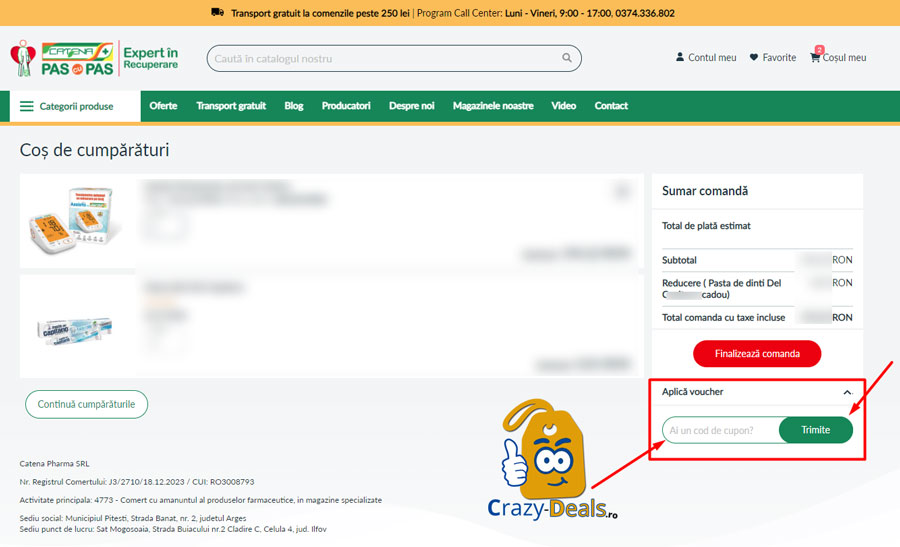The image size is (900, 547).
Task: Click Total comanda cu taxe incluse text
Action: (723, 317)
